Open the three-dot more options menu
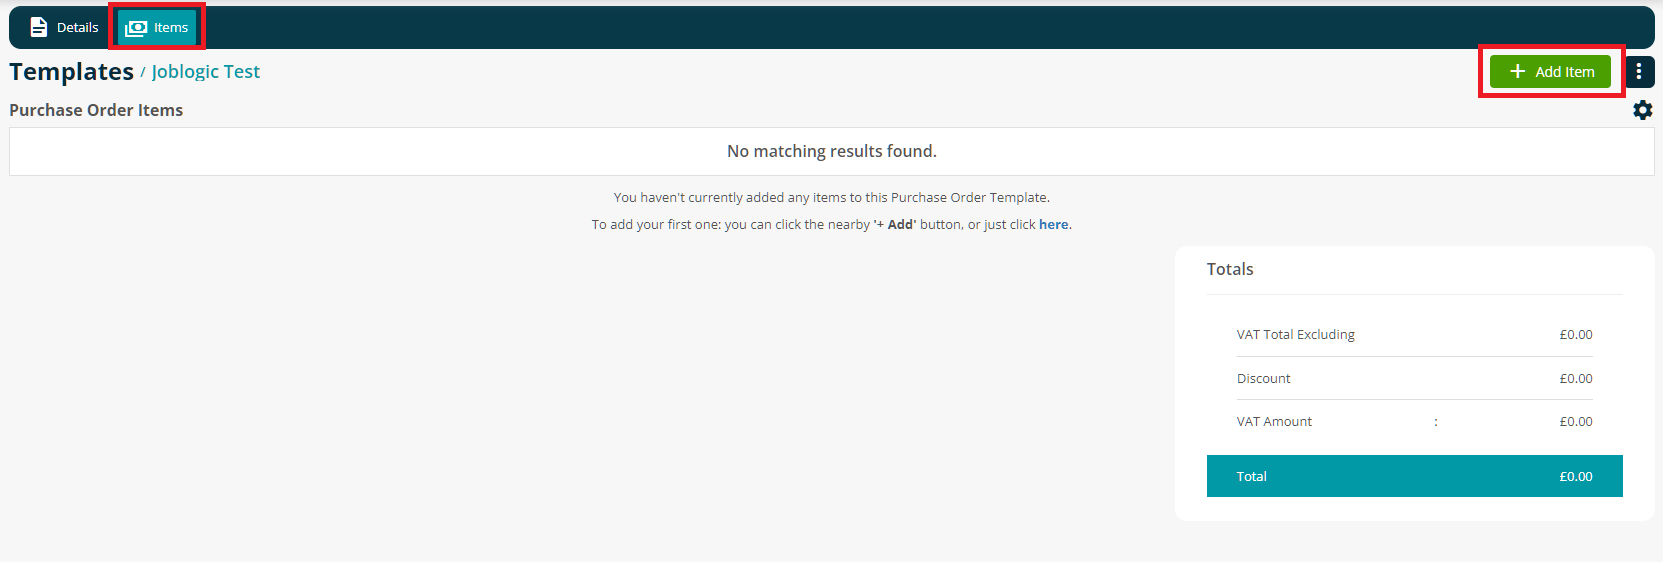 1639,71
